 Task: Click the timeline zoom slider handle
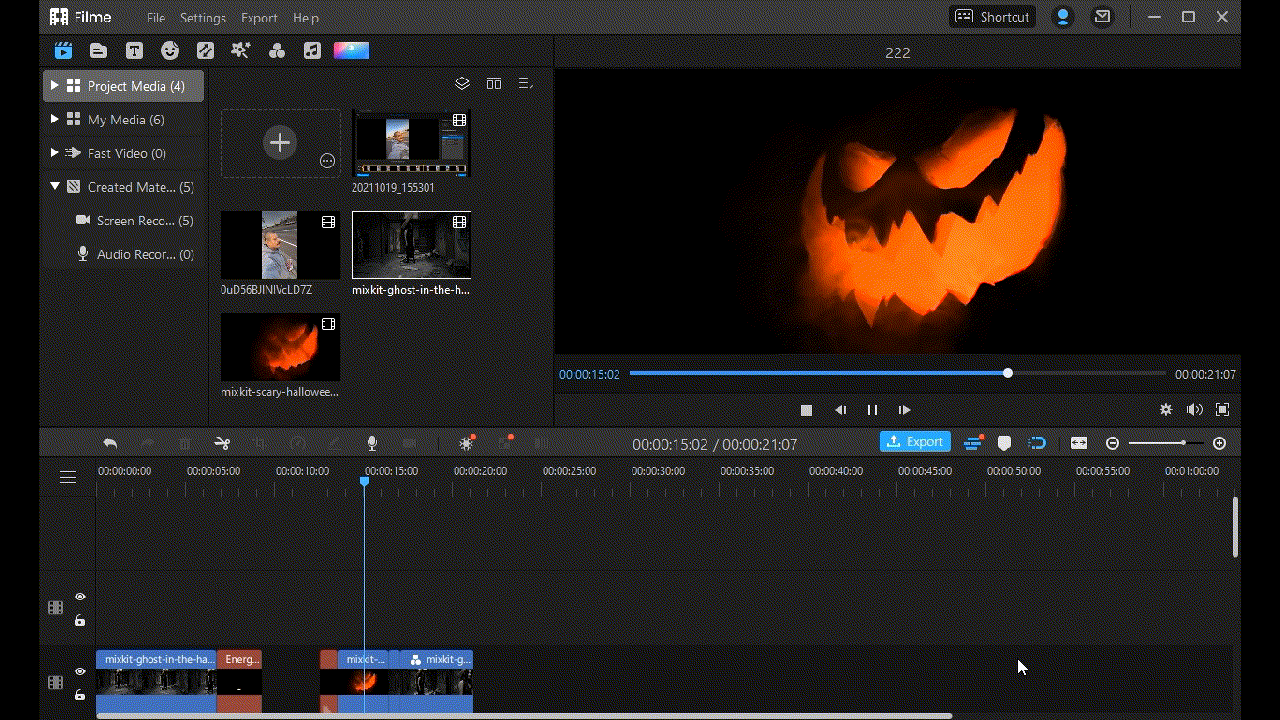click(1183, 443)
